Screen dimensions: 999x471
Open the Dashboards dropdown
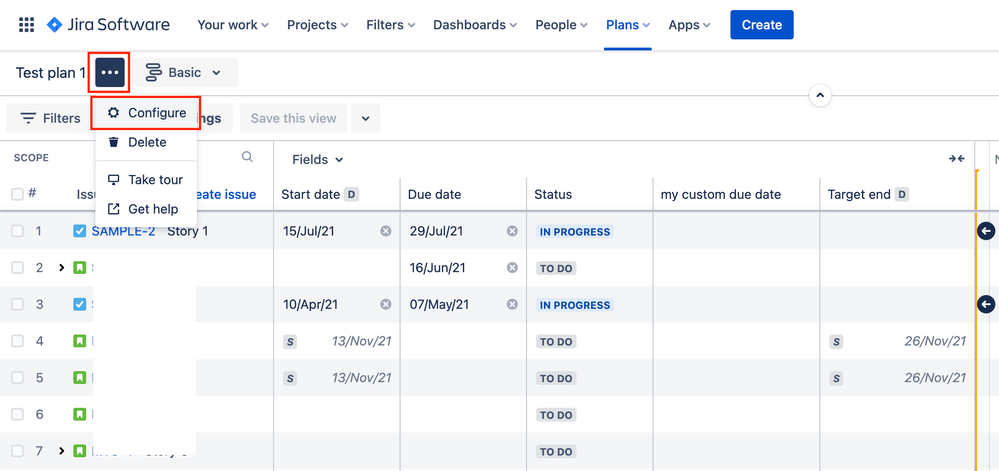(x=475, y=25)
